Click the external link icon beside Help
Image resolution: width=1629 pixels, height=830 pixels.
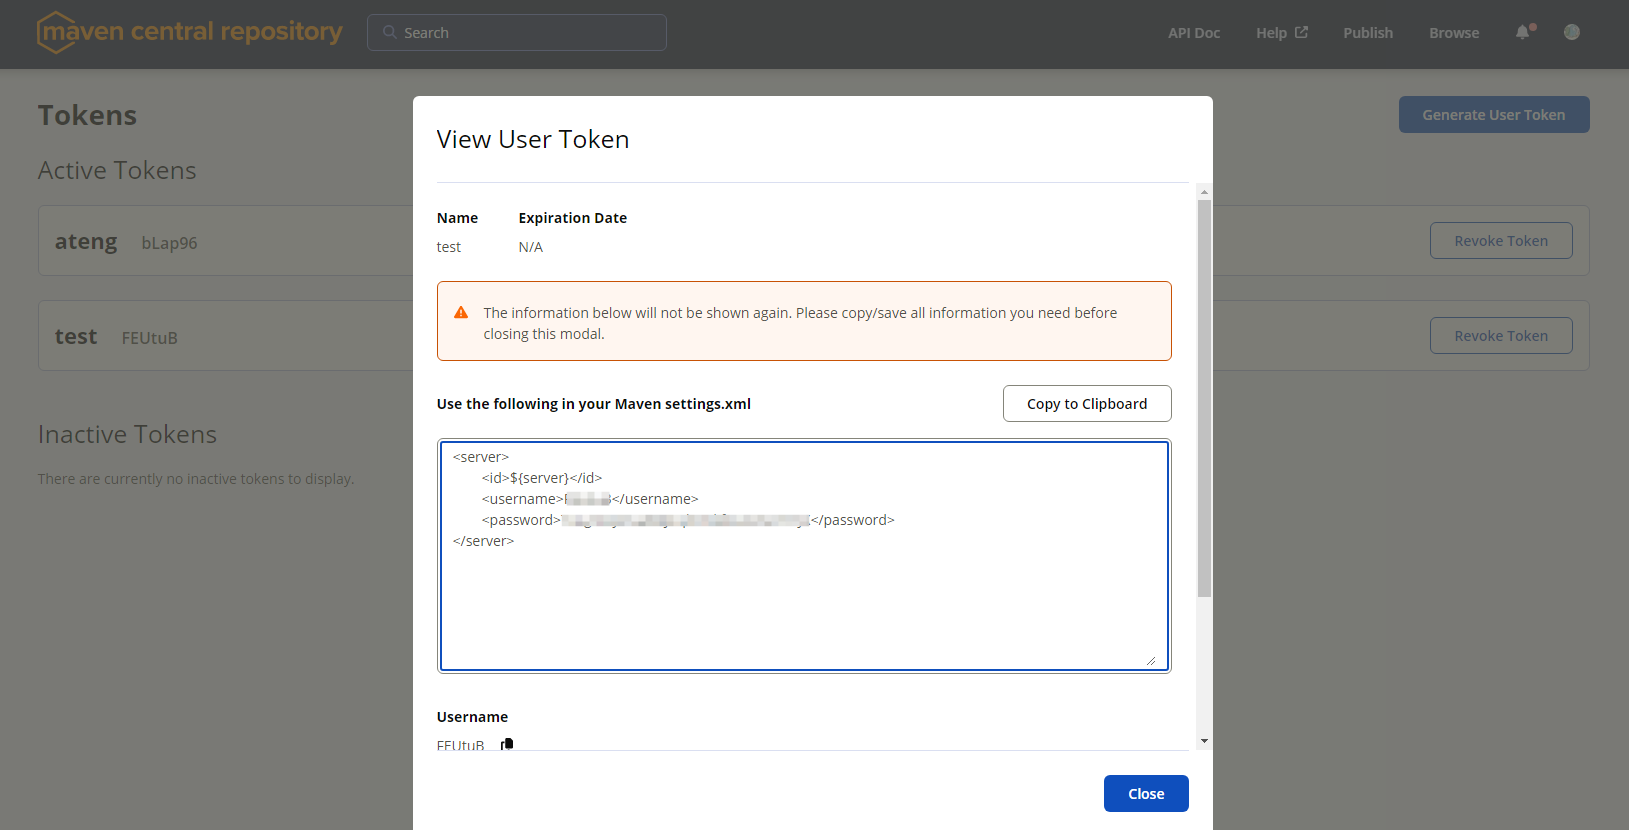coord(1301,32)
